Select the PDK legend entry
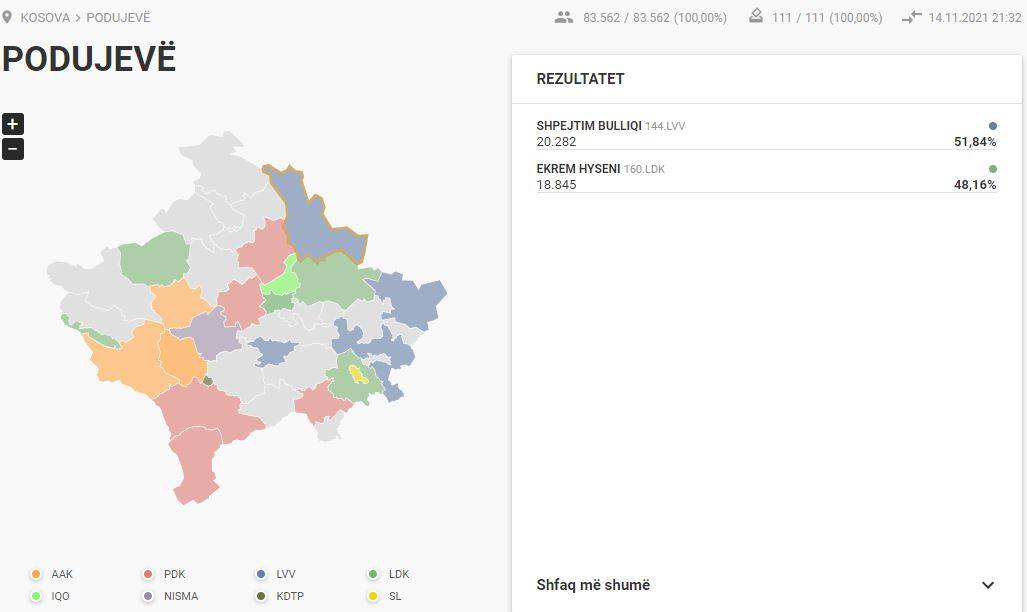This screenshot has width=1027, height=612. coord(166,574)
